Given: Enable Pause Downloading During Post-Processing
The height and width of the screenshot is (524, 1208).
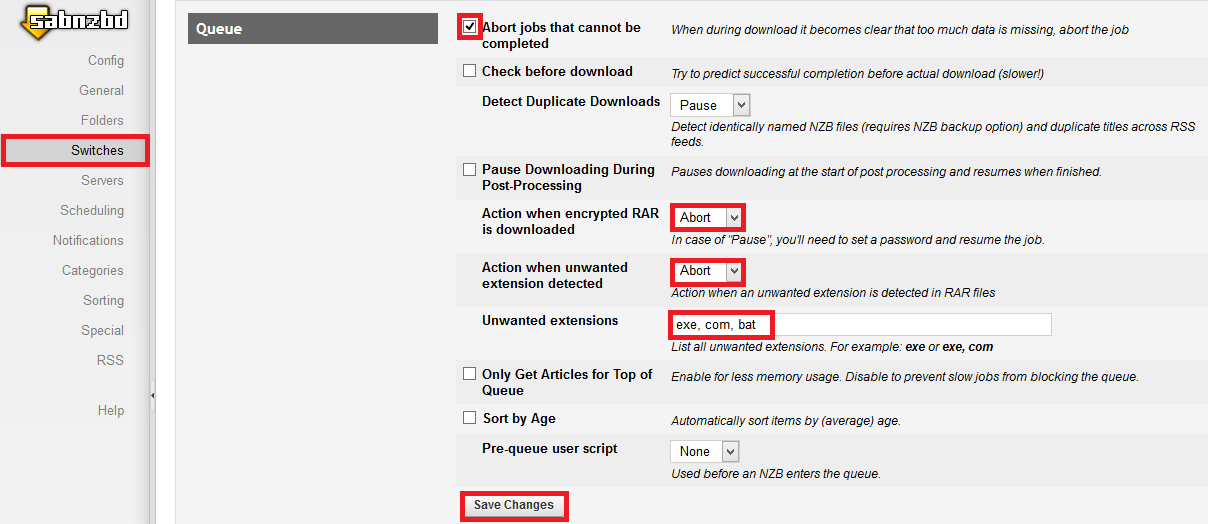Looking at the screenshot, I should pos(470,170).
